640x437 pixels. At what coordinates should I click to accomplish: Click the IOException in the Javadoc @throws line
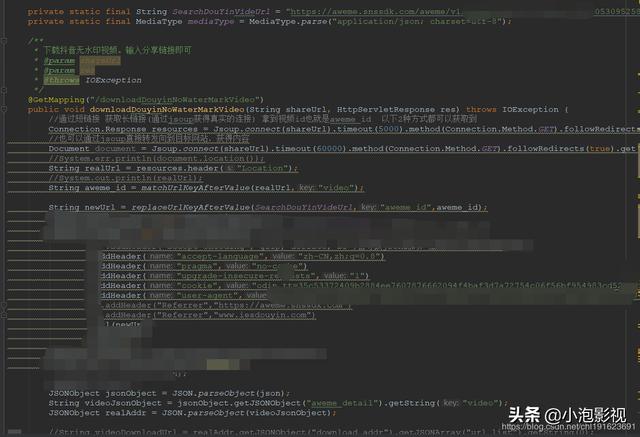pyautogui.click(x=113, y=80)
